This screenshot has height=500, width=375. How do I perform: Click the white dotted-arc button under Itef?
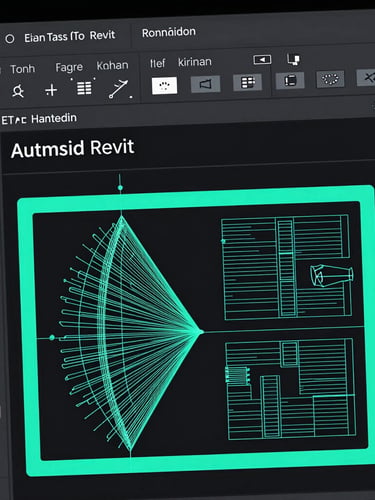coord(164,86)
